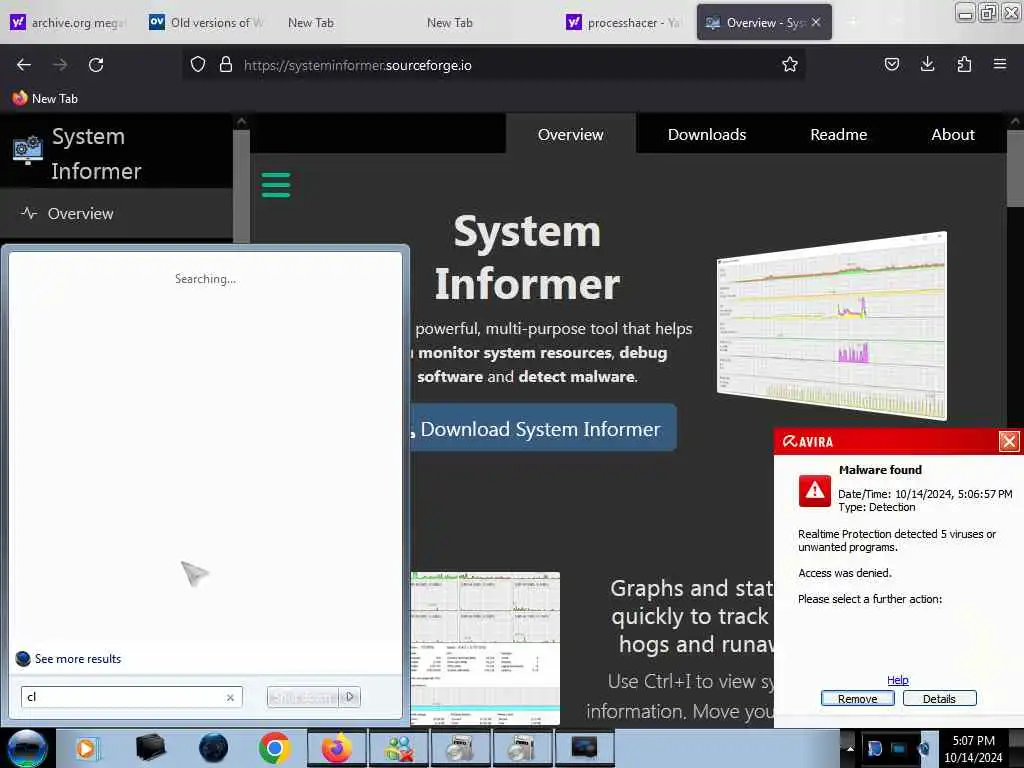Image resolution: width=1024 pixels, height=768 pixels.
Task: Open Chrome from the taskbar
Action: tap(274, 748)
